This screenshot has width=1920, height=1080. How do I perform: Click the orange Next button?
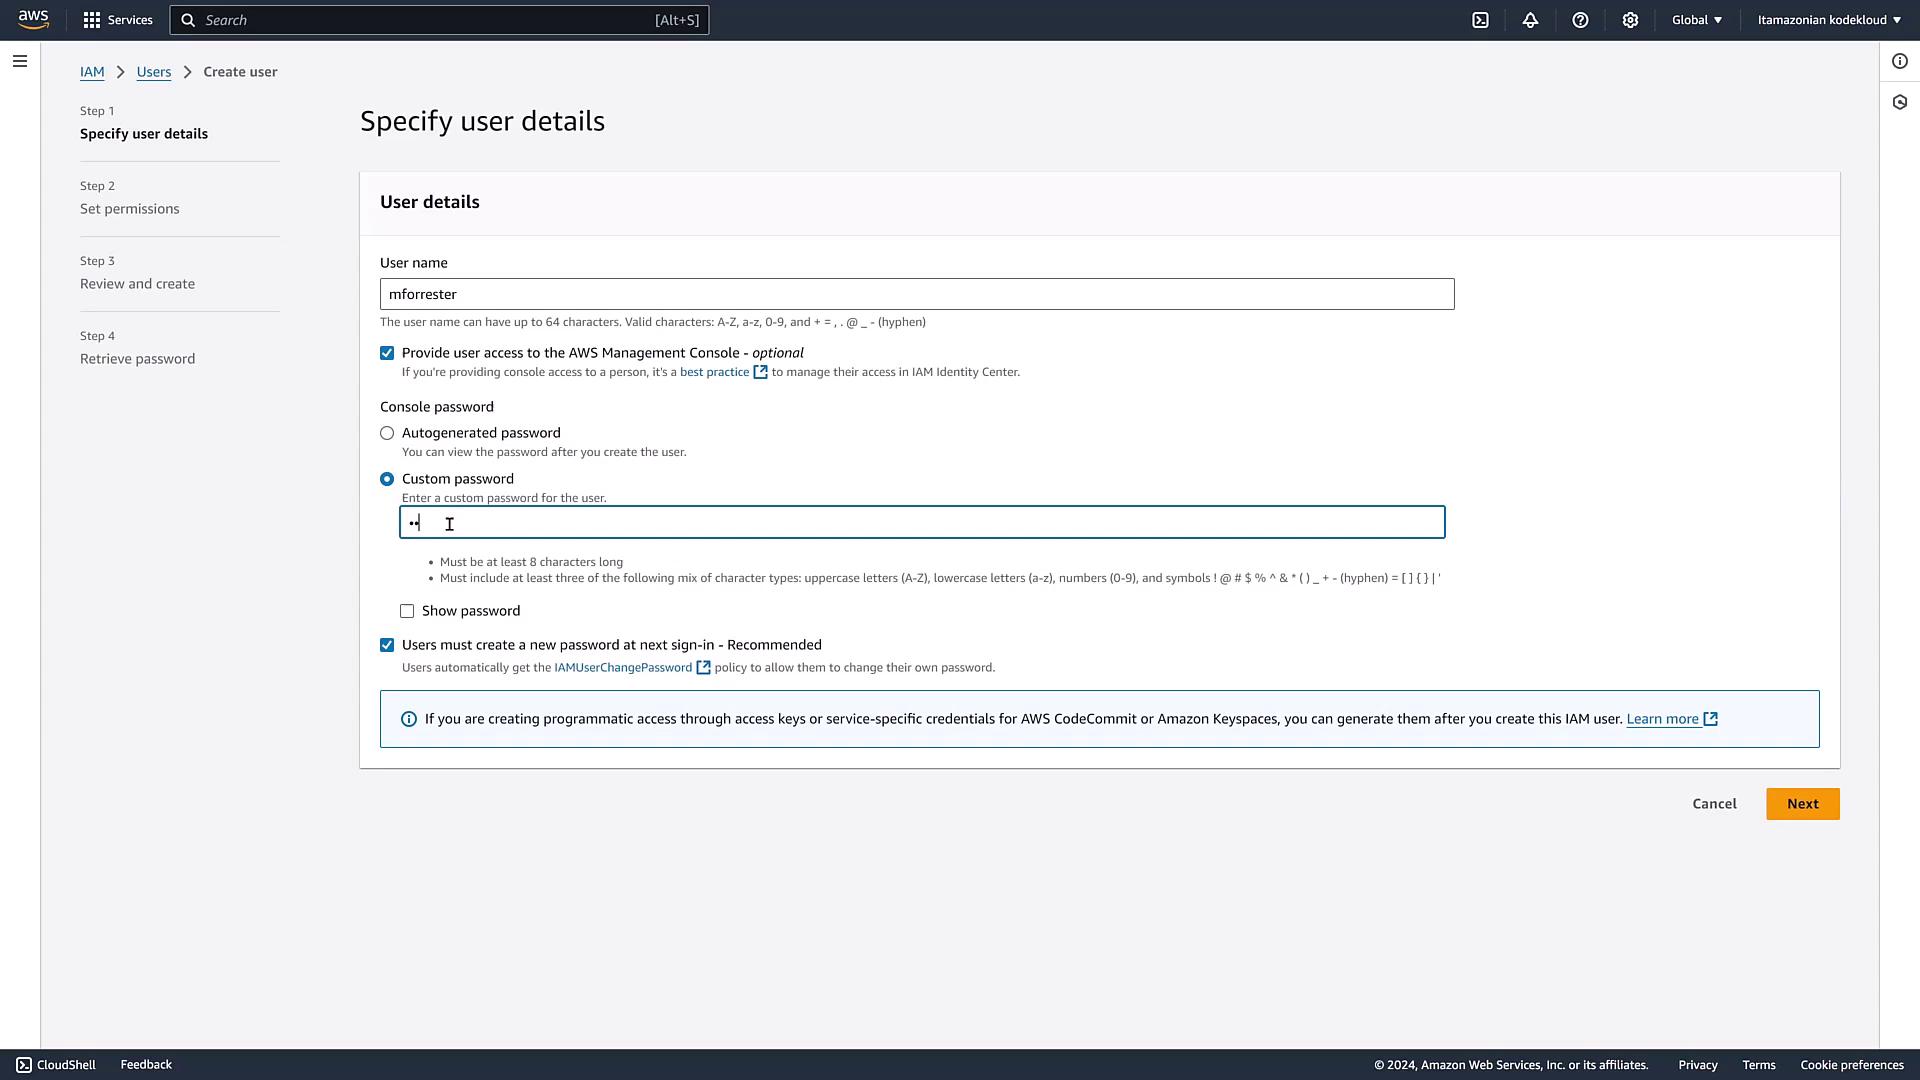1802,804
